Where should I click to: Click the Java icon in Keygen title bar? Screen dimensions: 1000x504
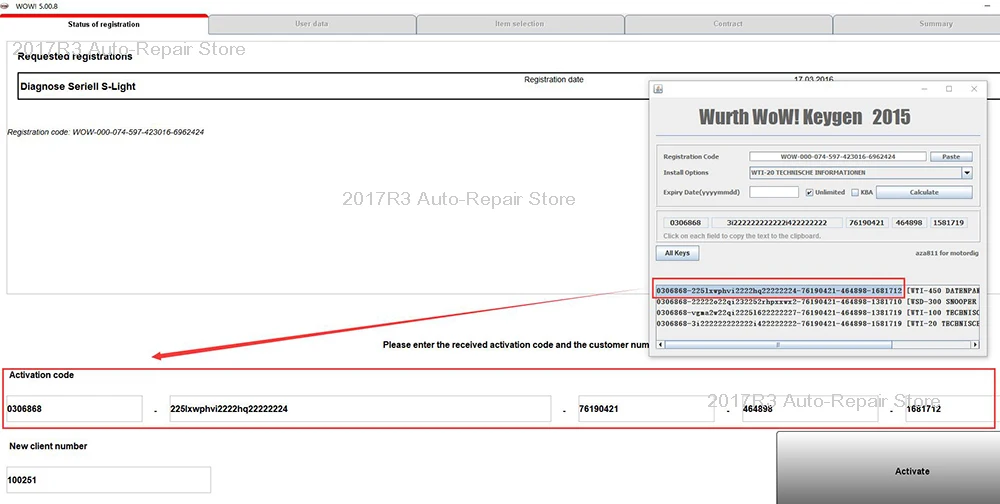click(659, 89)
